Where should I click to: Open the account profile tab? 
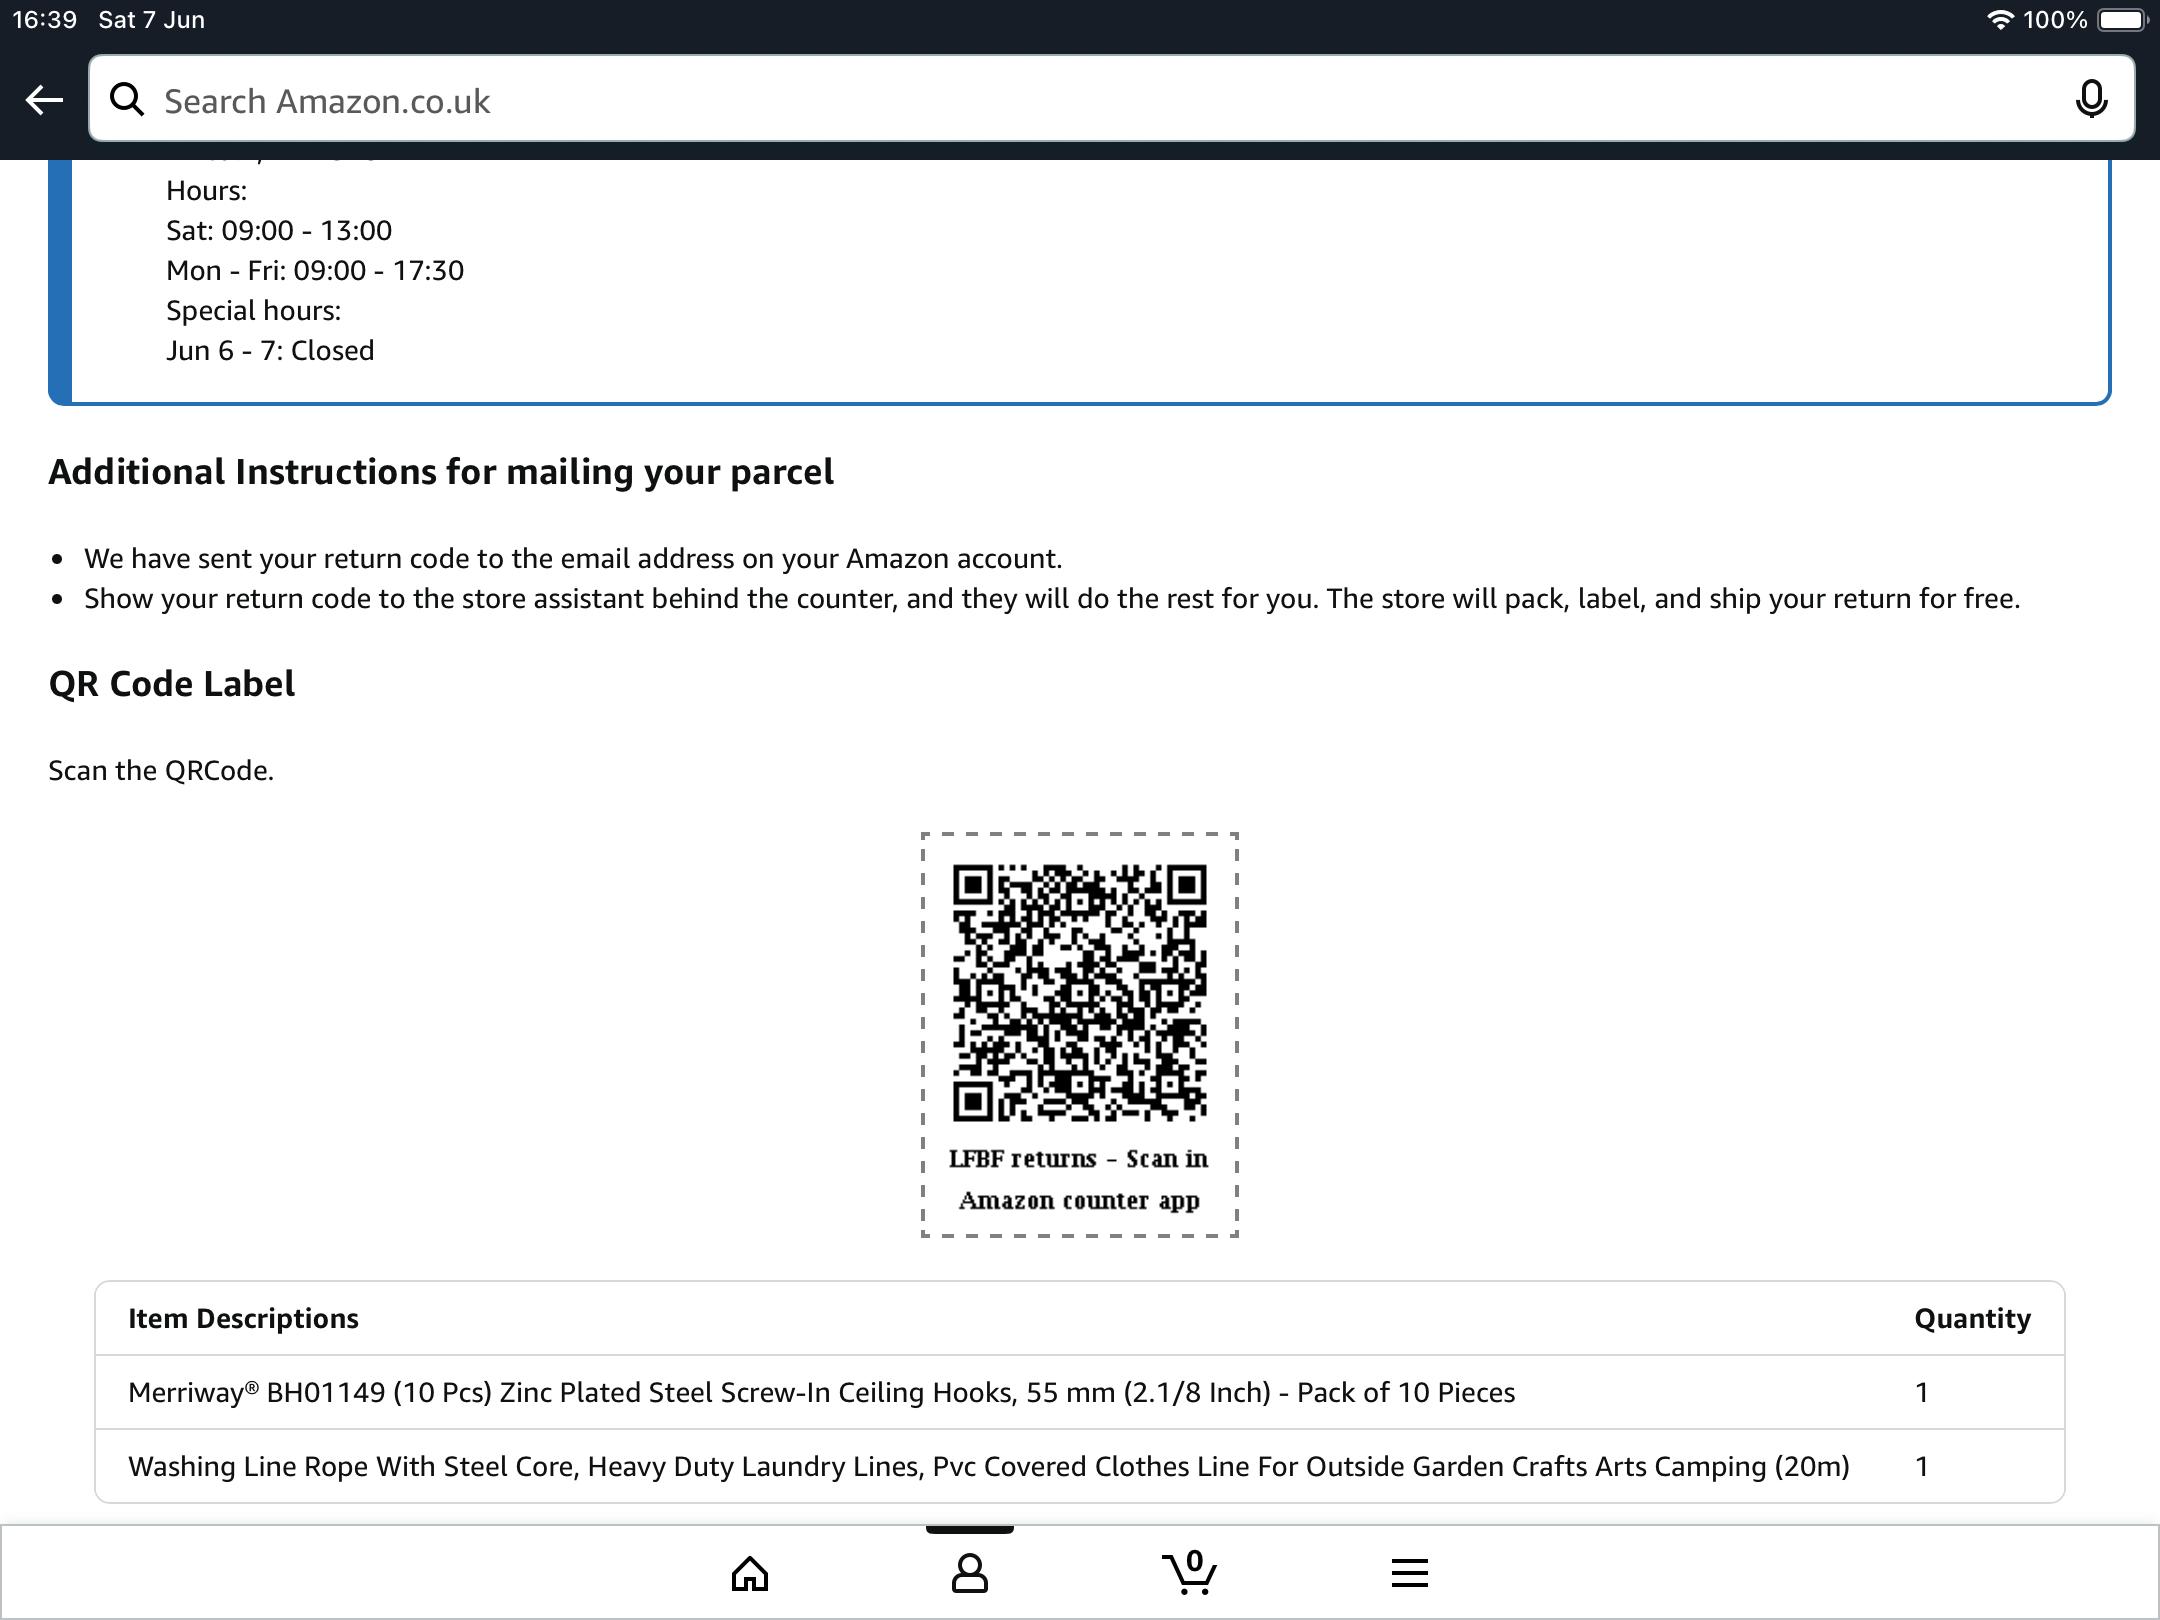[969, 1574]
